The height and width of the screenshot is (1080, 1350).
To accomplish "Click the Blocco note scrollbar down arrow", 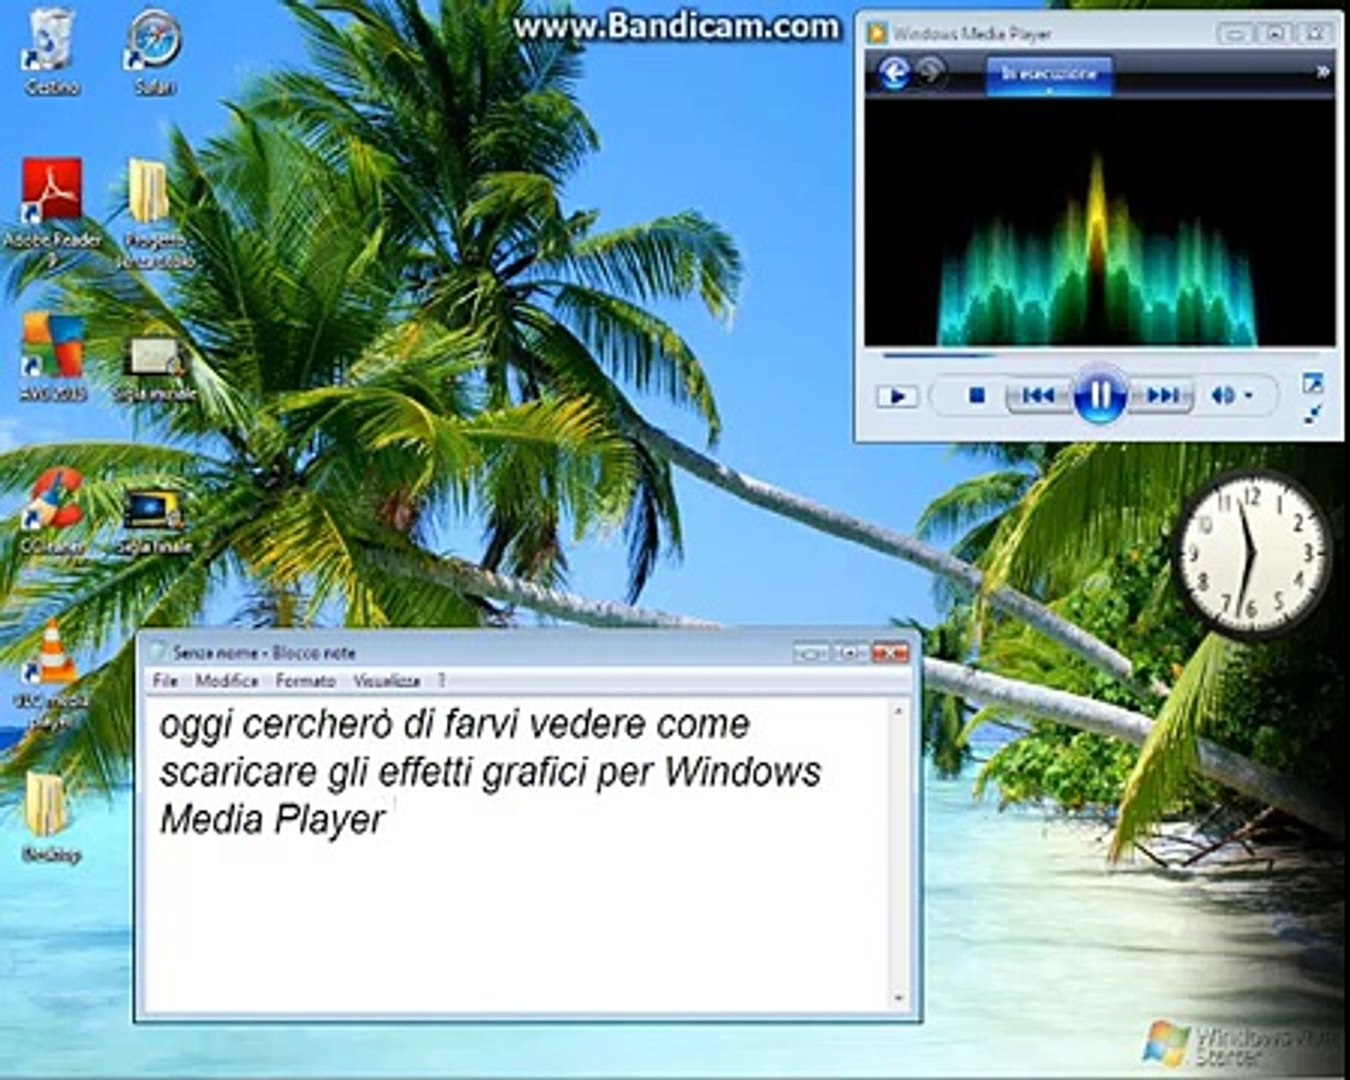I will click(898, 998).
